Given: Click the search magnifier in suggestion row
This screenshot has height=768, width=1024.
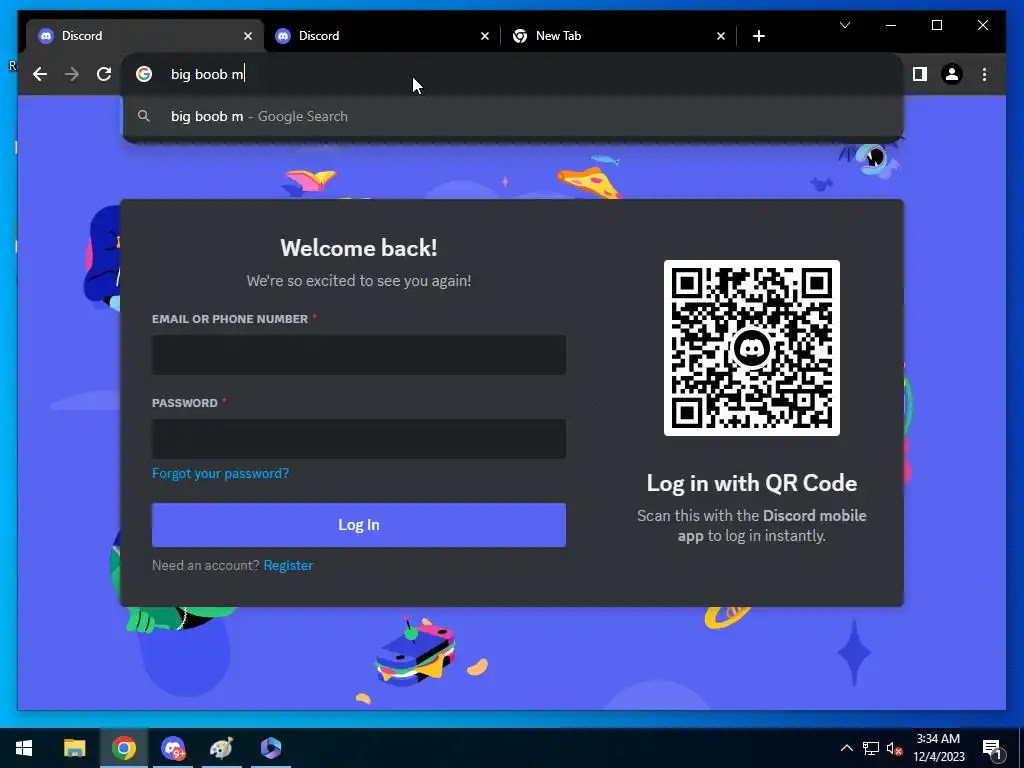Looking at the screenshot, I should [144, 116].
